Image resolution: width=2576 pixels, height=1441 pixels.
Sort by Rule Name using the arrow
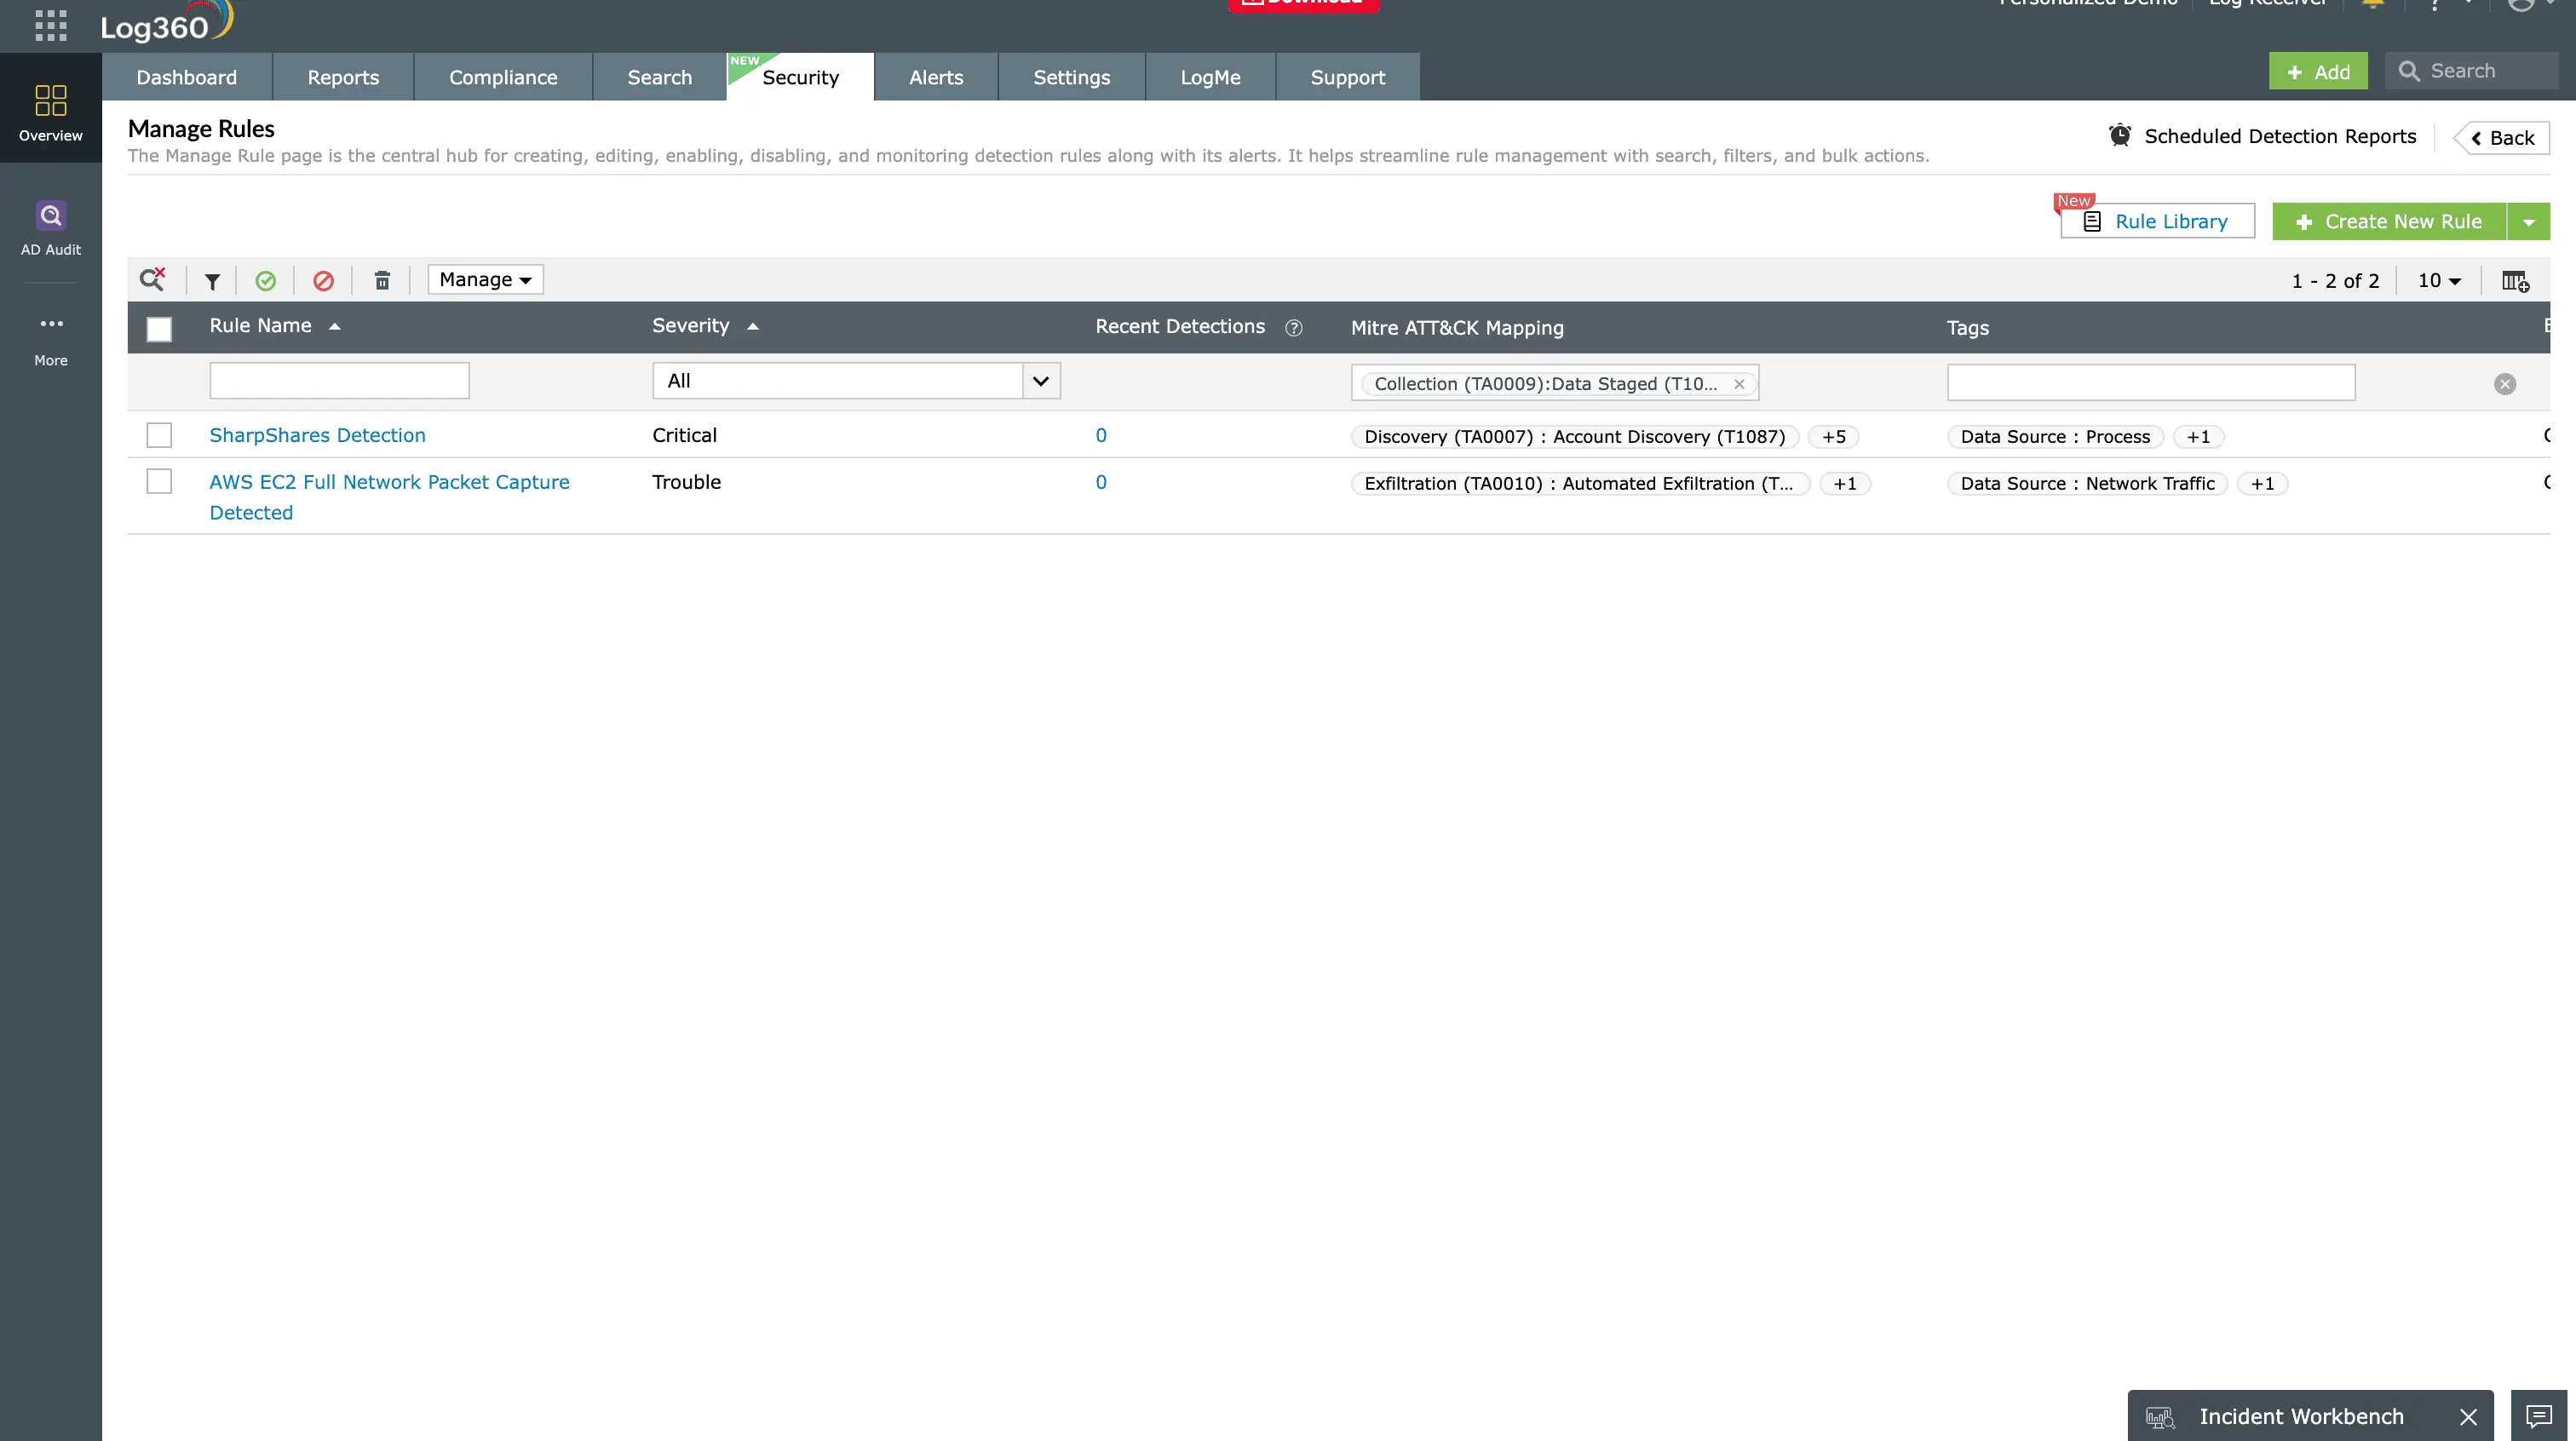[x=335, y=326]
